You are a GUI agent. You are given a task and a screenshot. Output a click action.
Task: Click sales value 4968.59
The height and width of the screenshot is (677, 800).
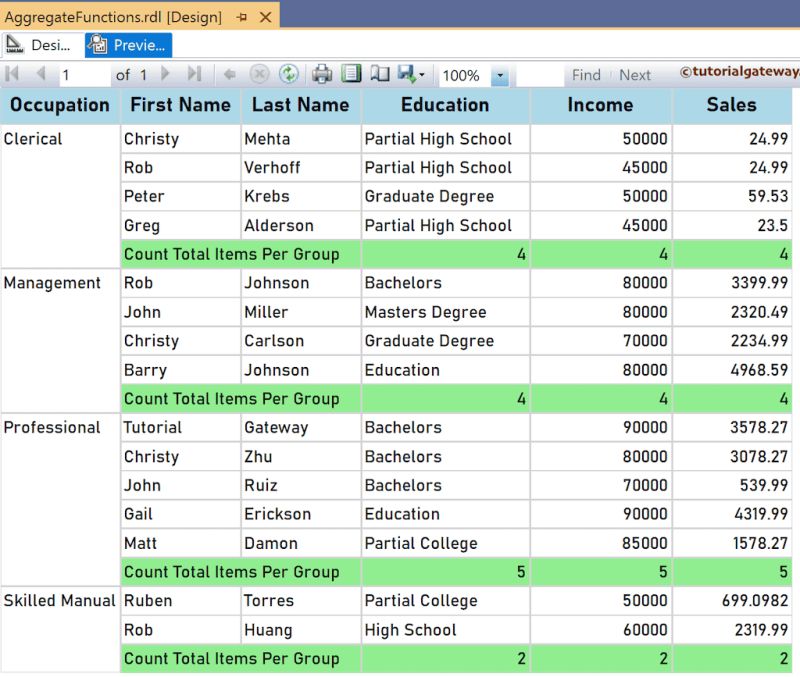click(732, 370)
